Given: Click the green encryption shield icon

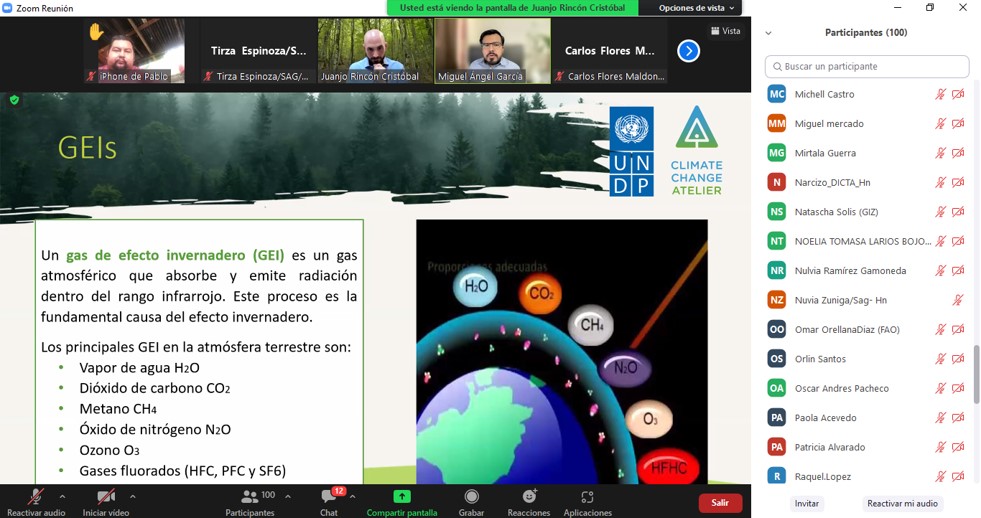Looking at the screenshot, I should [14, 100].
